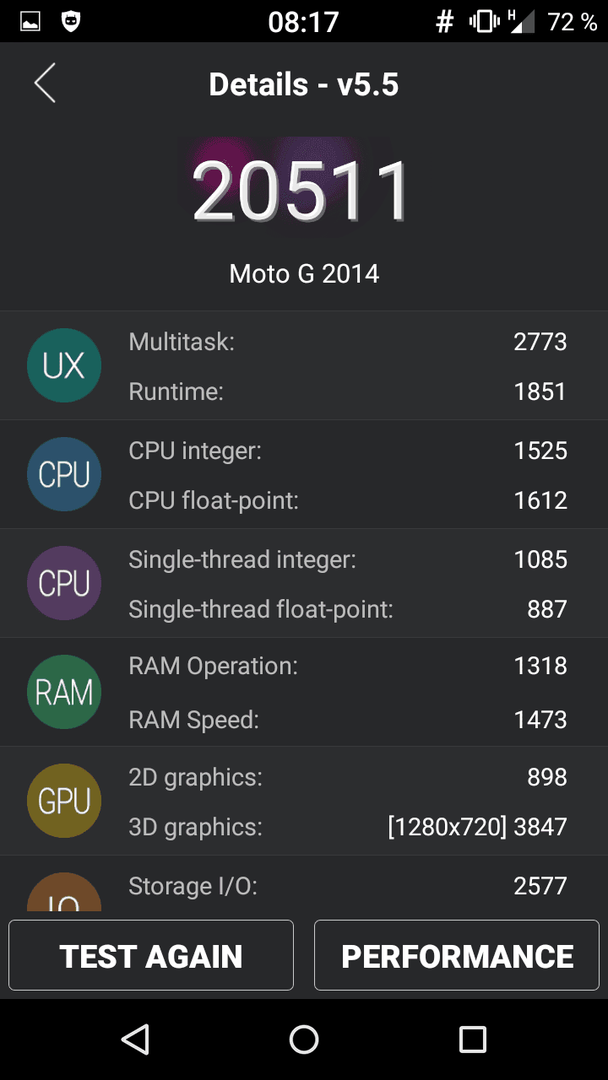The image size is (608, 1080).
Task: Tap the back arrow in the header
Action: [45, 83]
